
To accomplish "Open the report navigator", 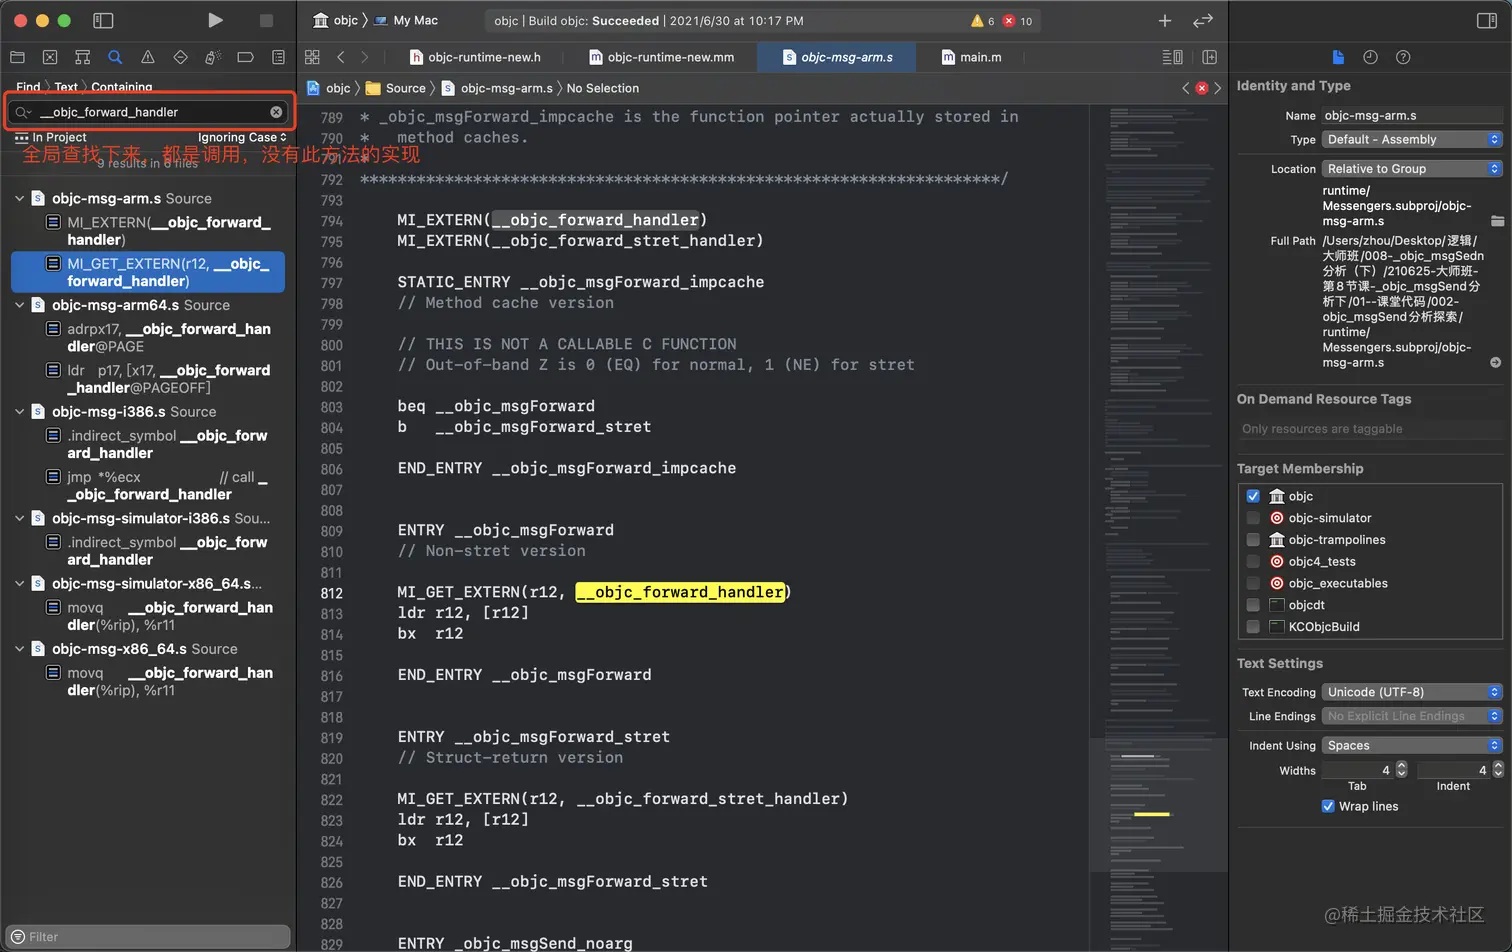I will 278,57.
